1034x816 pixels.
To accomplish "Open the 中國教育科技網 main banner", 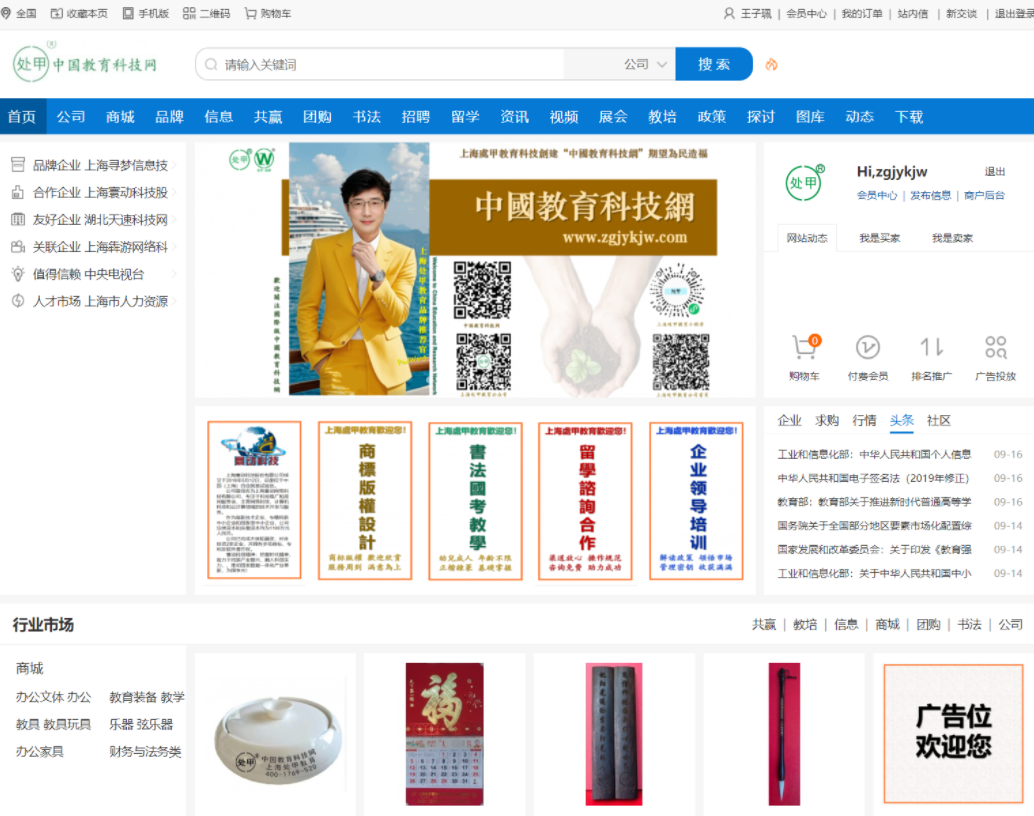I will coord(475,269).
